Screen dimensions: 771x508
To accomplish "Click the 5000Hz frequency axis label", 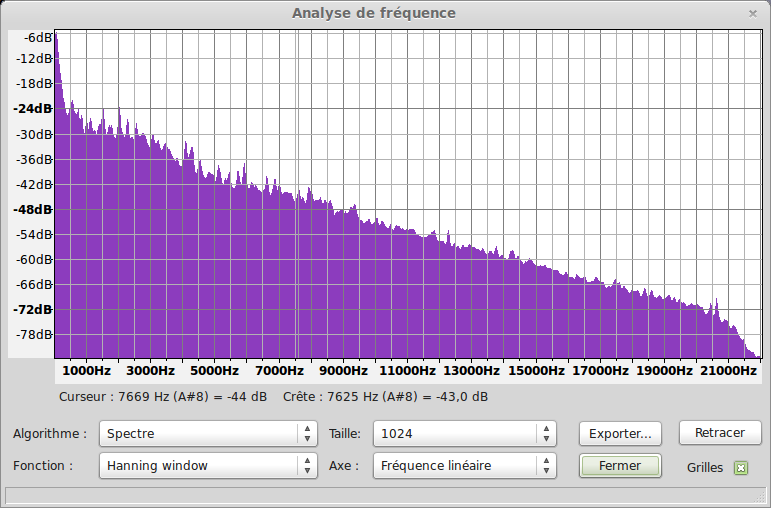I will click(x=214, y=371).
